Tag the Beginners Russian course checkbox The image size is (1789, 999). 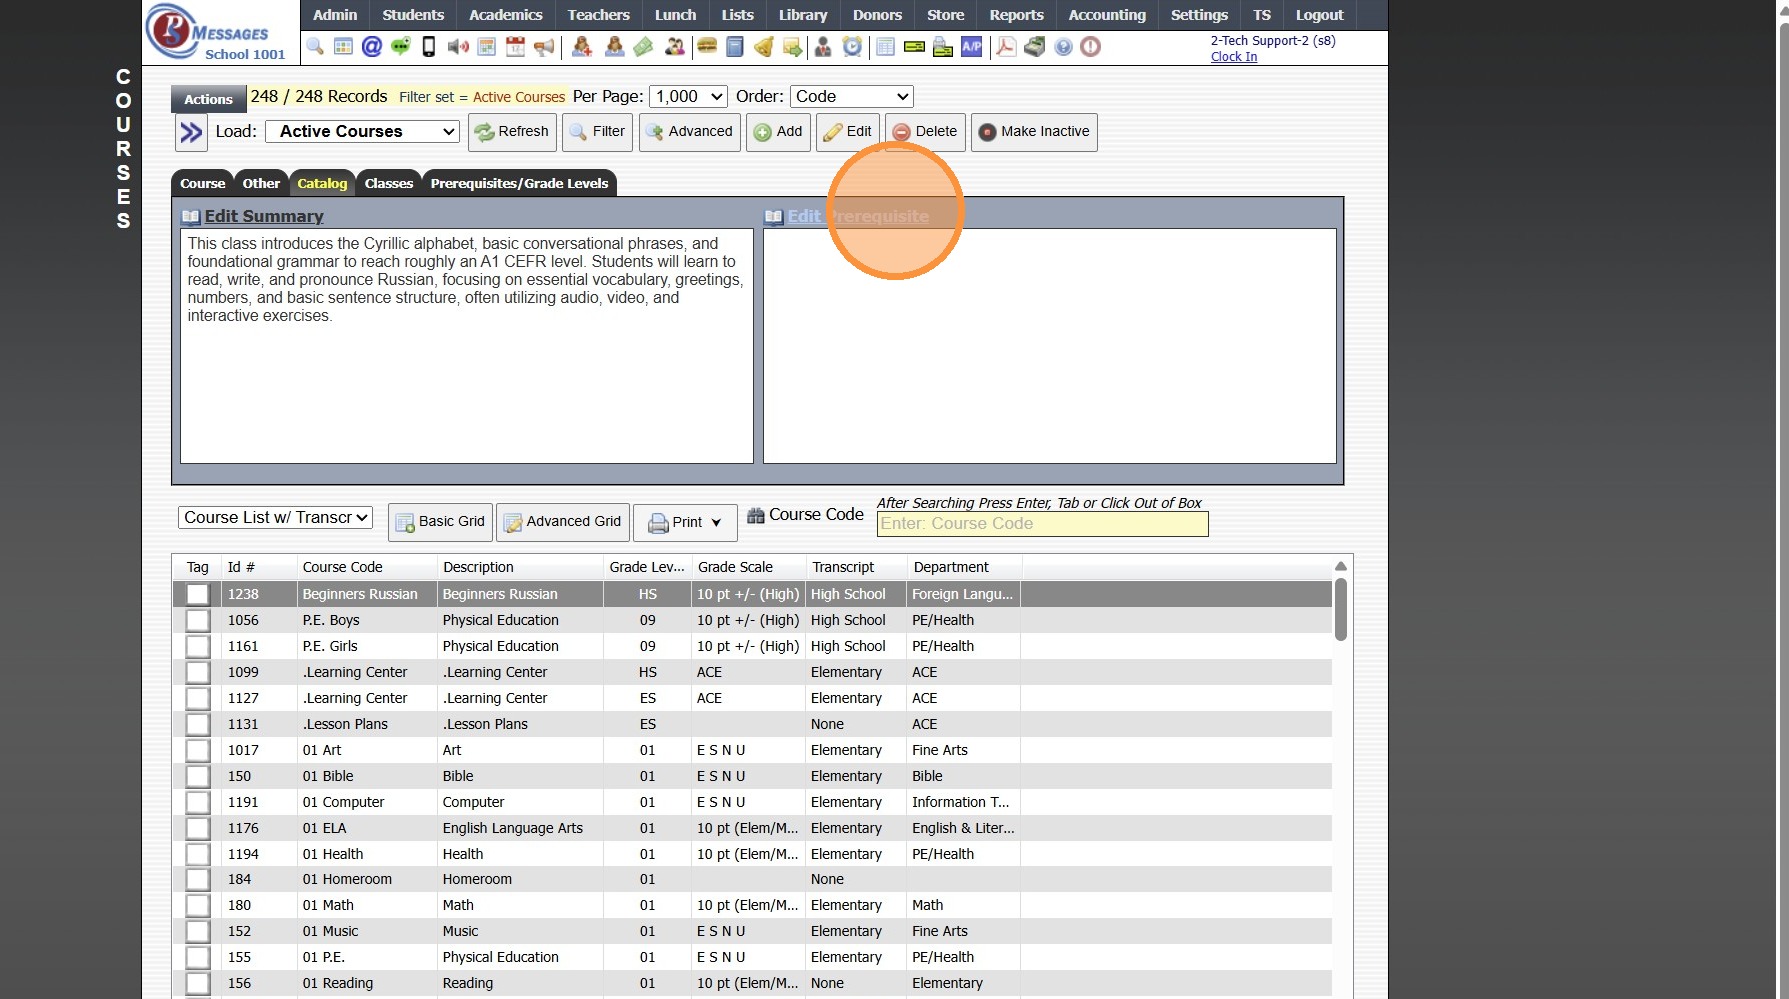coord(198,594)
